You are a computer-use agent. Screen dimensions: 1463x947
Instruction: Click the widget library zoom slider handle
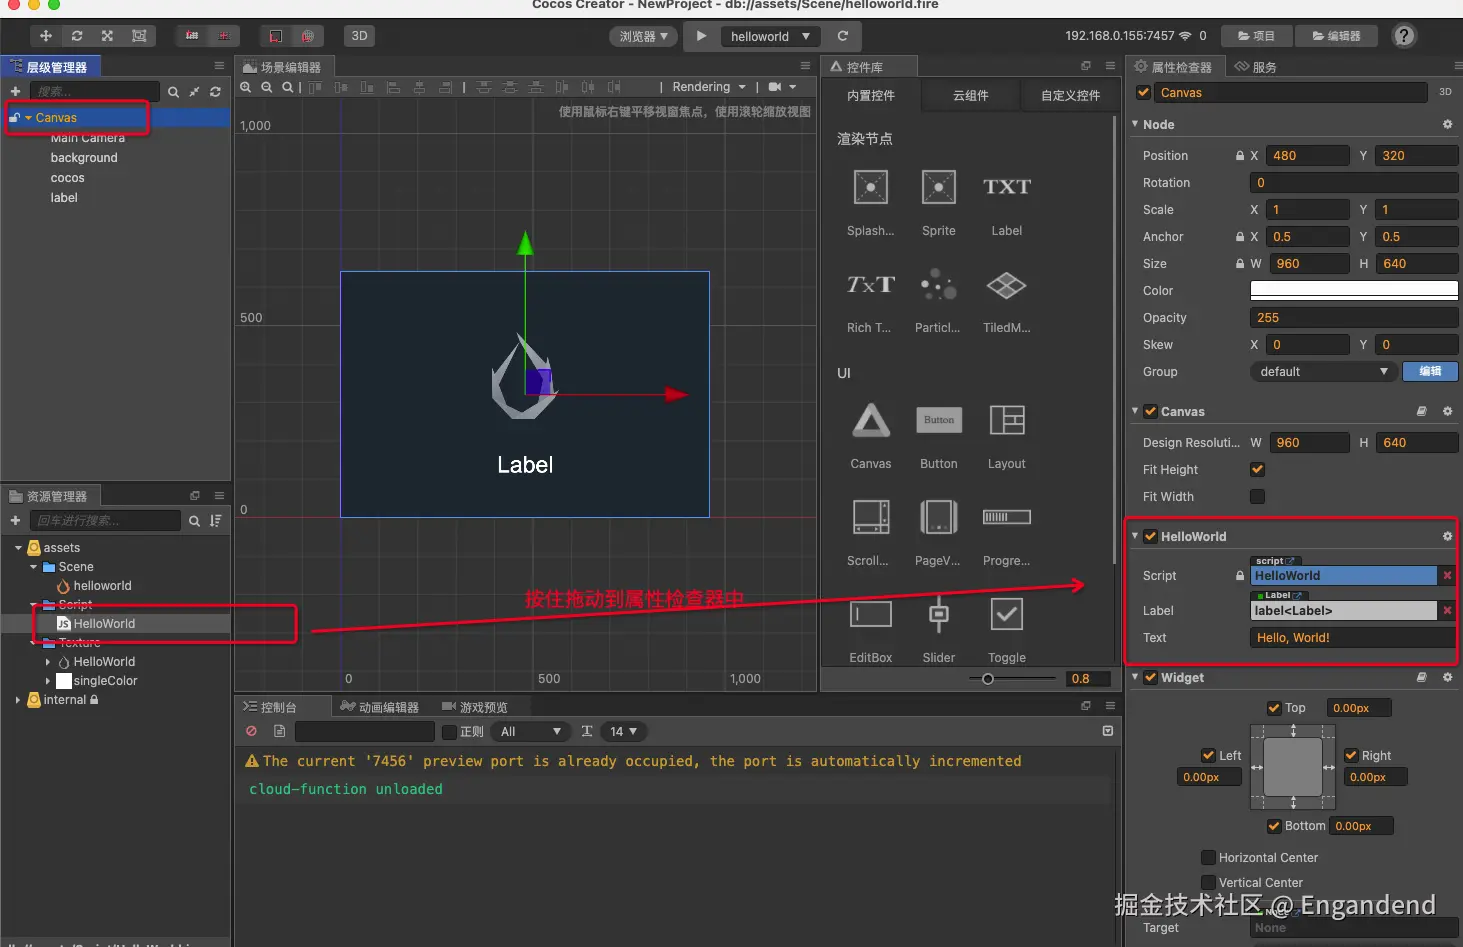[x=988, y=679]
